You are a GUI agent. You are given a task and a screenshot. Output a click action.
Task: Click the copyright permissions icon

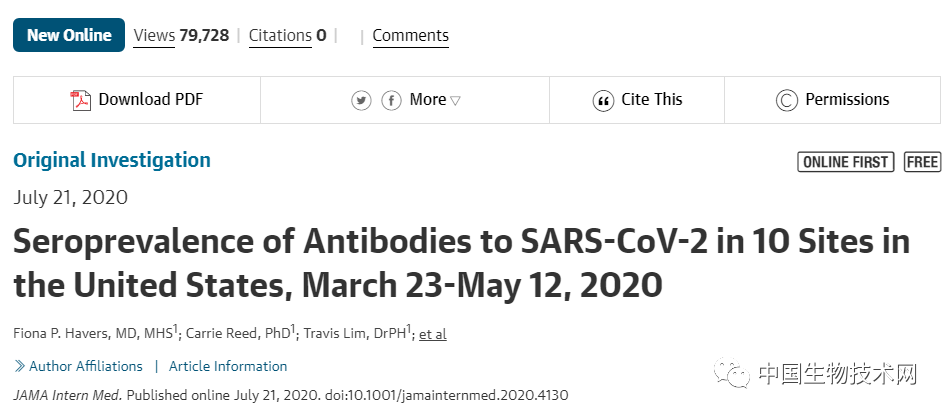[x=787, y=100]
